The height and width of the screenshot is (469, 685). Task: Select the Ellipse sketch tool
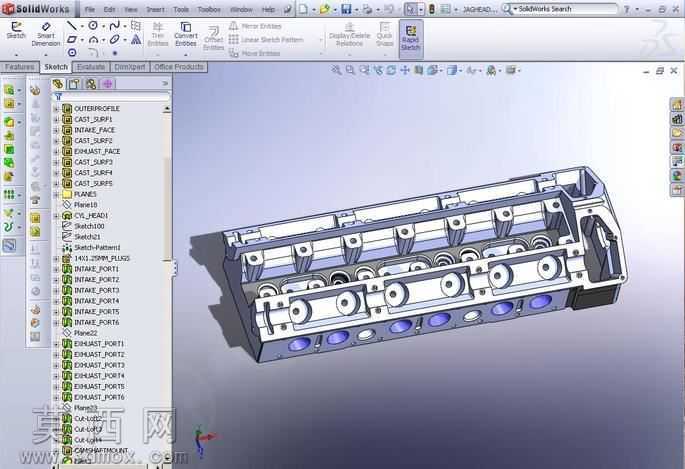tap(114, 40)
